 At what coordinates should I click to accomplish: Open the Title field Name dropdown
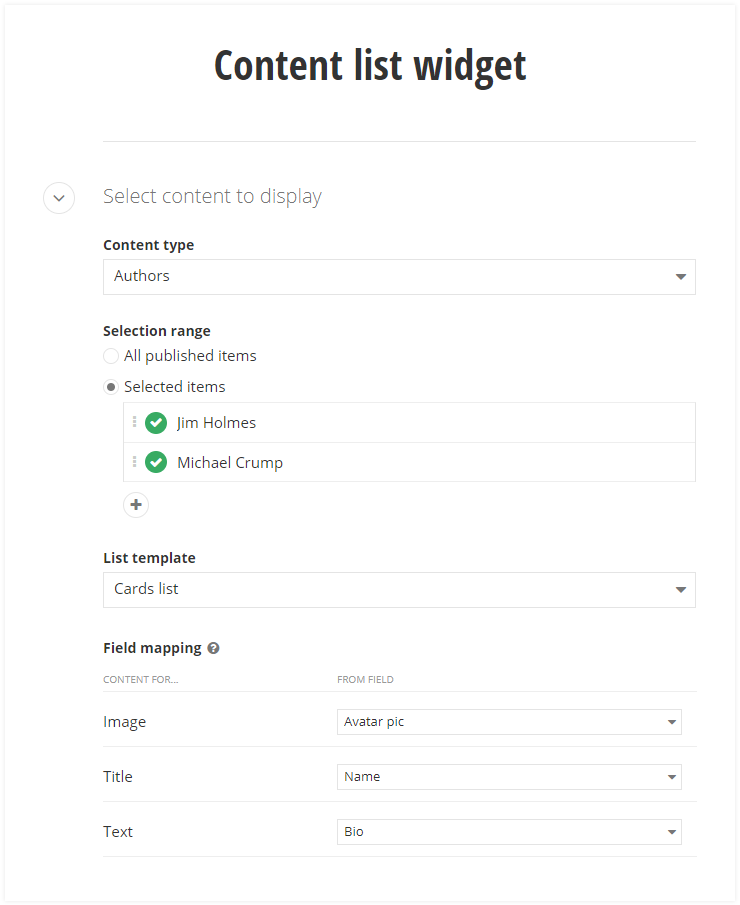point(508,777)
